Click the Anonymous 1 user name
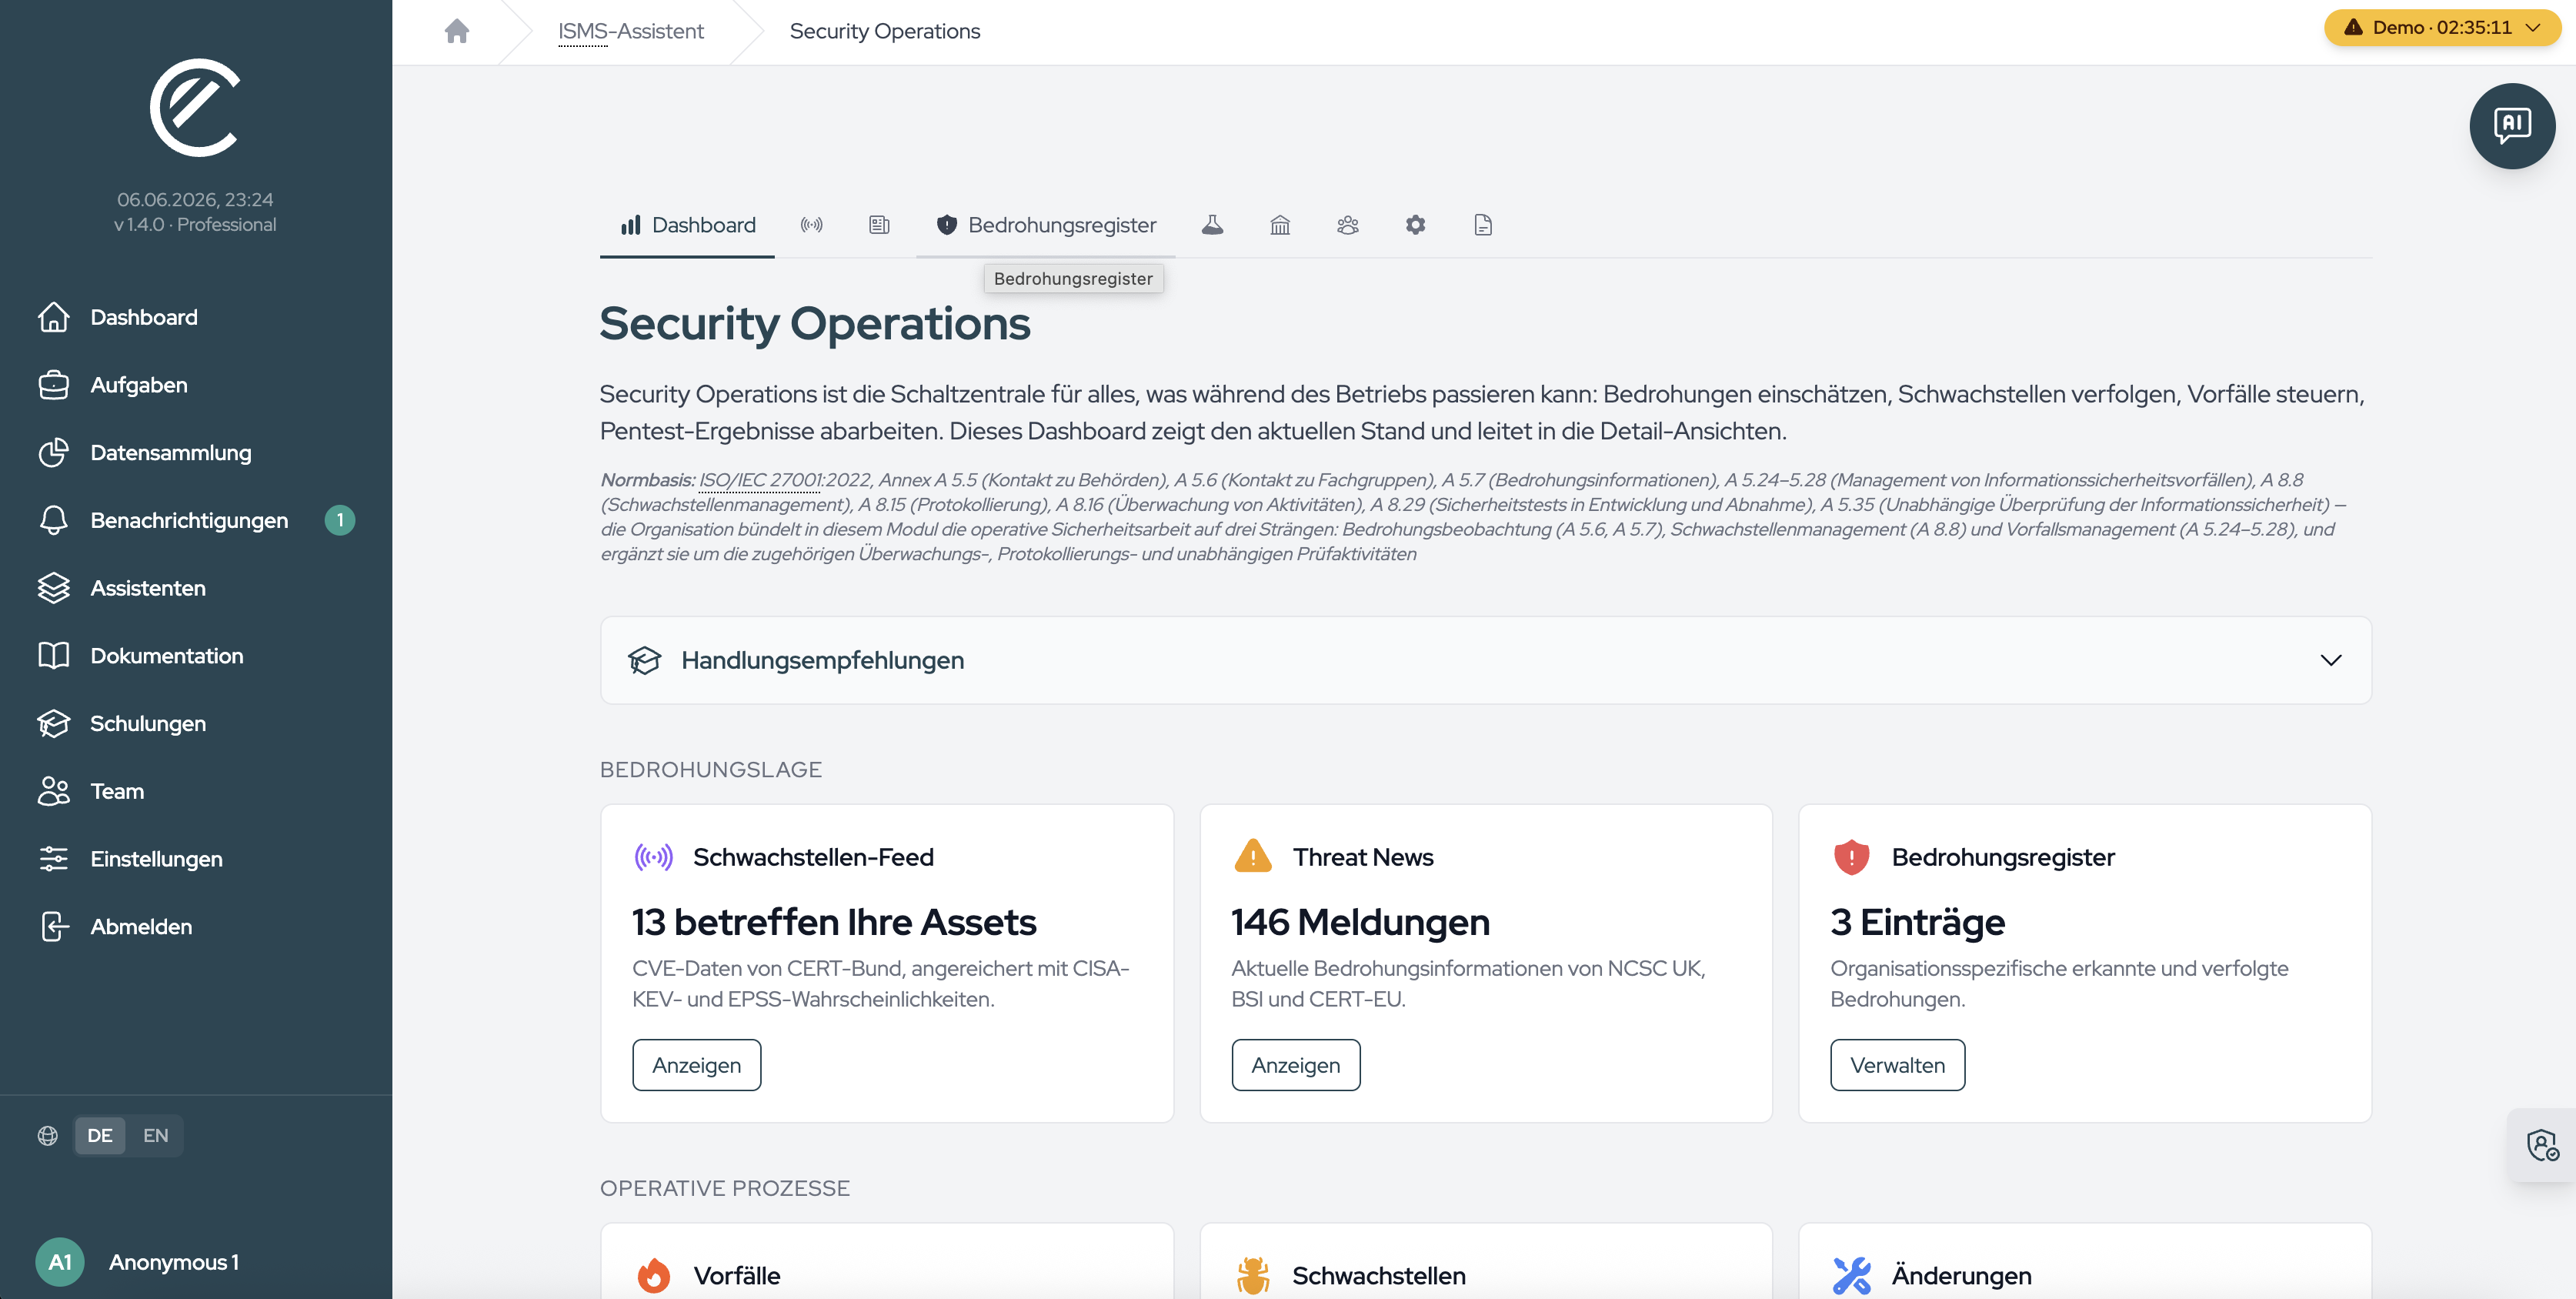The width and height of the screenshot is (2576, 1299). click(174, 1262)
